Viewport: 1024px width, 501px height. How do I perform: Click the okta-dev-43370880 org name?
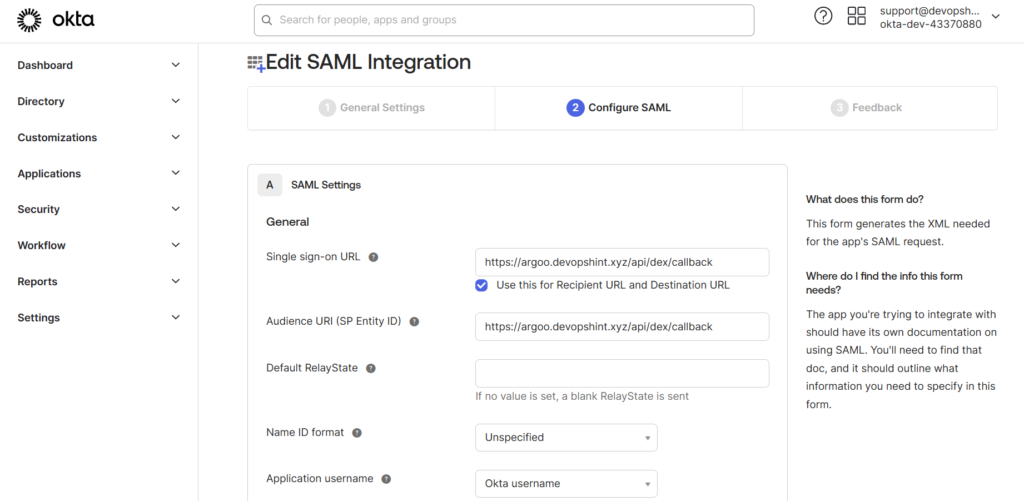coord(930,25)
